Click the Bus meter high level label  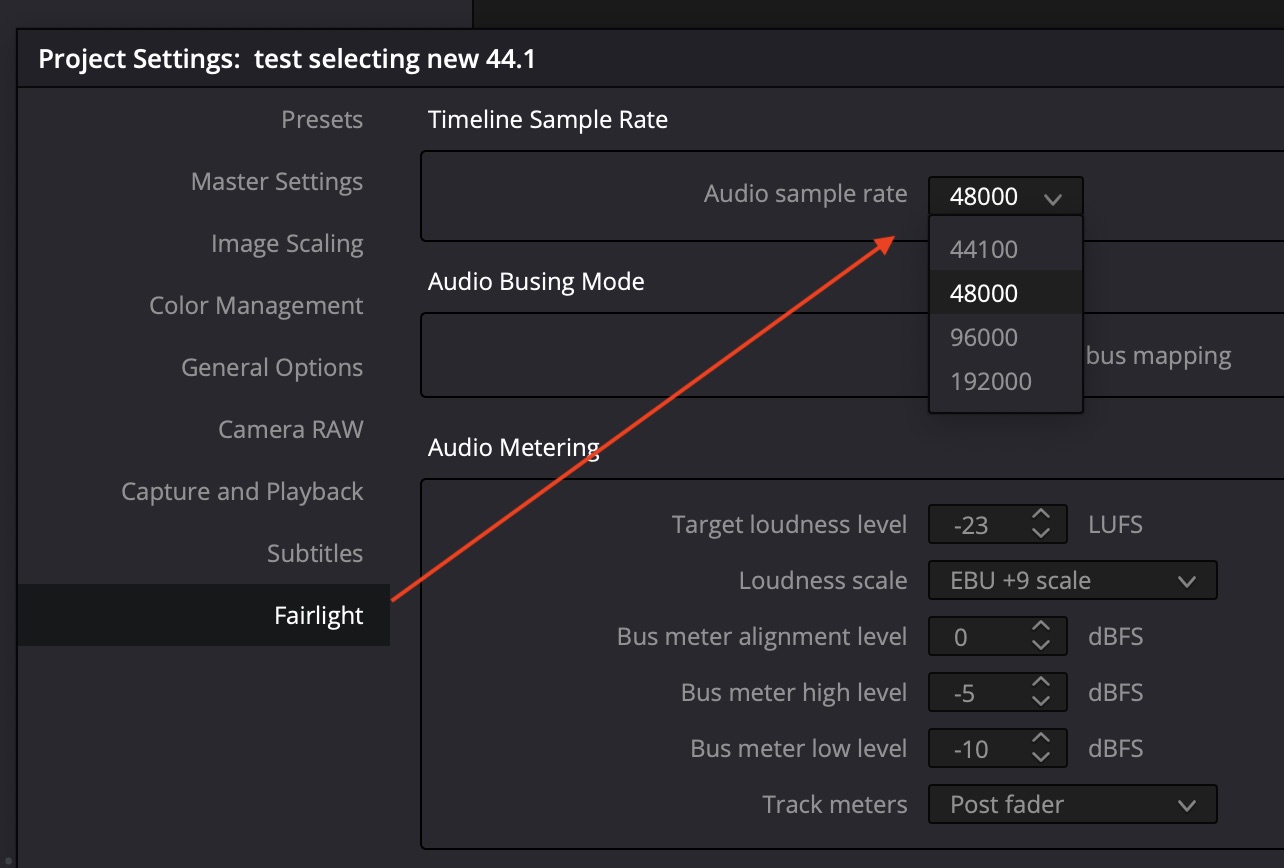coord(794,693)
